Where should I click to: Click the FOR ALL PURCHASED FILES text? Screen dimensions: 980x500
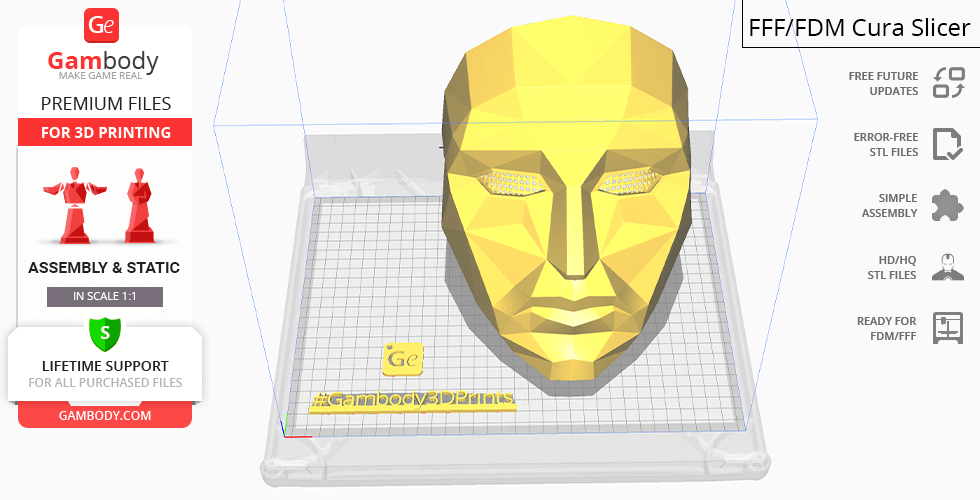click(105, 382)
